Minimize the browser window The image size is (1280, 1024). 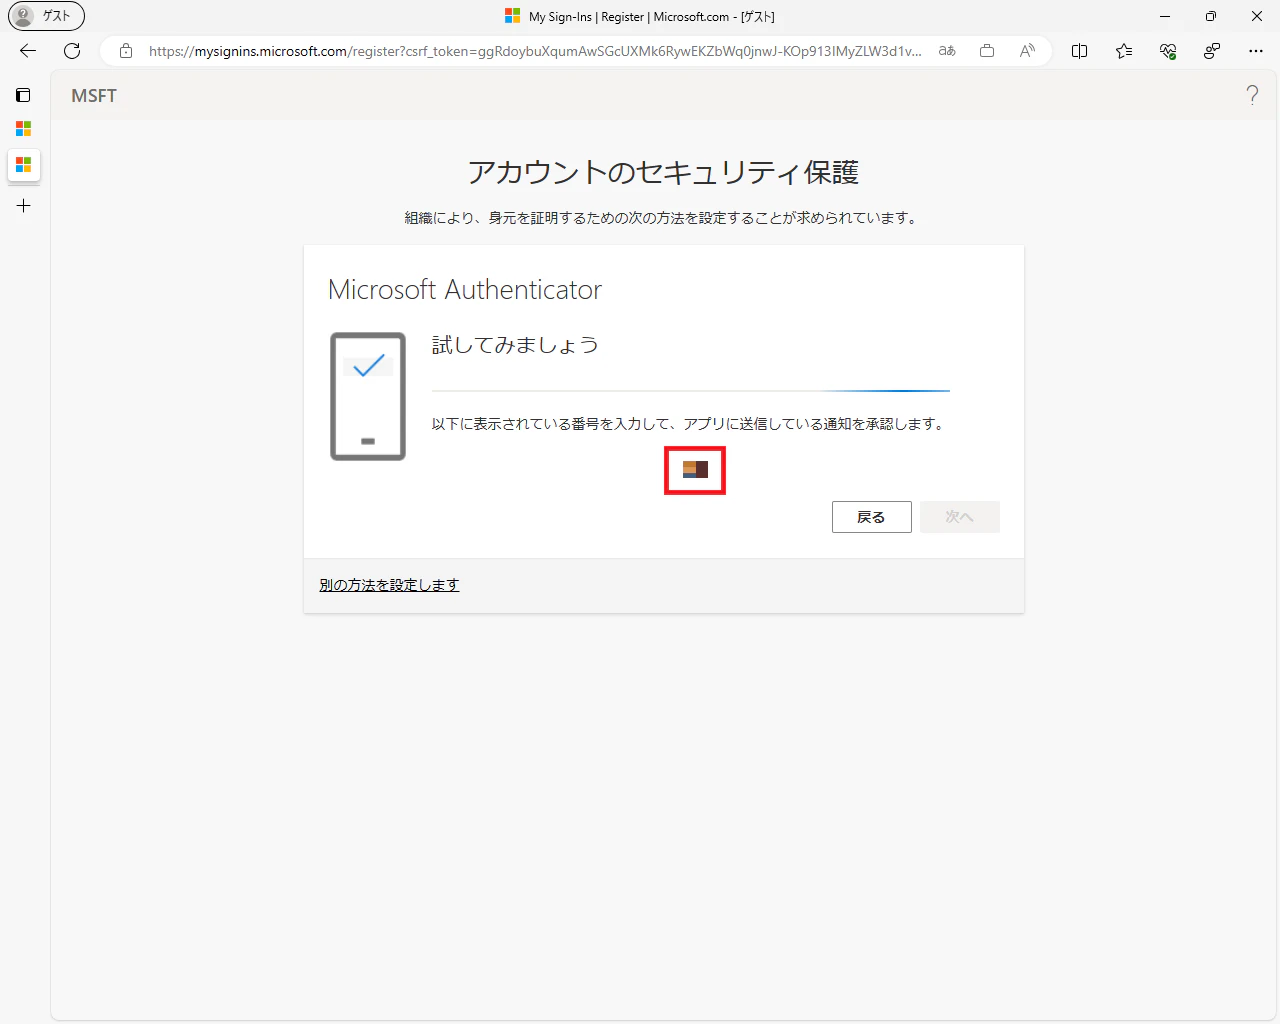pyautogui.click(x=1165, y=16)
